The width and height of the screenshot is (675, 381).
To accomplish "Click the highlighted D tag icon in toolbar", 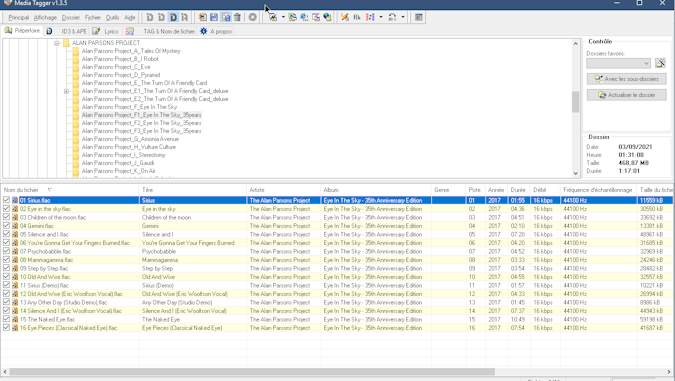I will click(173, 17).
